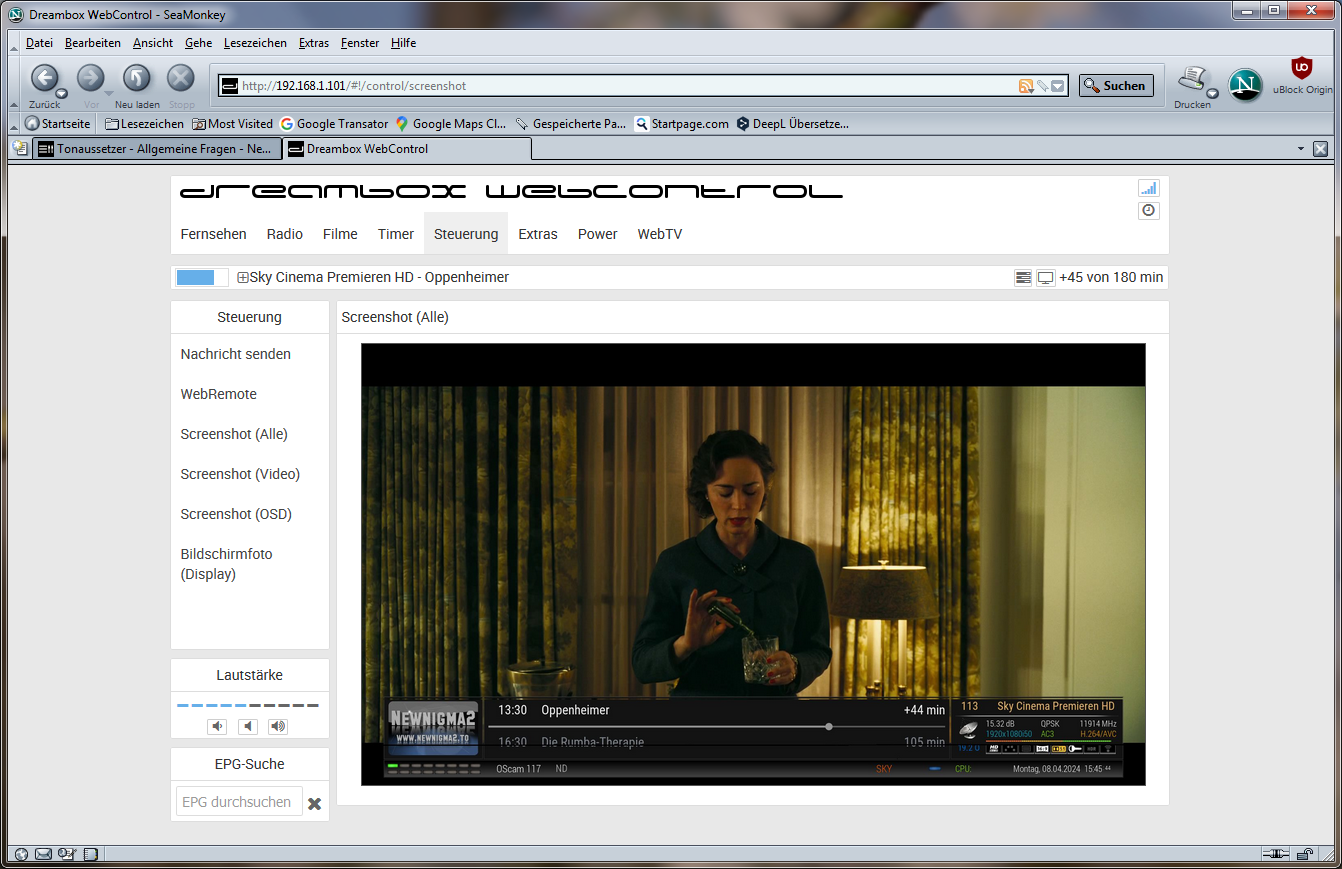Open the WebTV section

660,234
